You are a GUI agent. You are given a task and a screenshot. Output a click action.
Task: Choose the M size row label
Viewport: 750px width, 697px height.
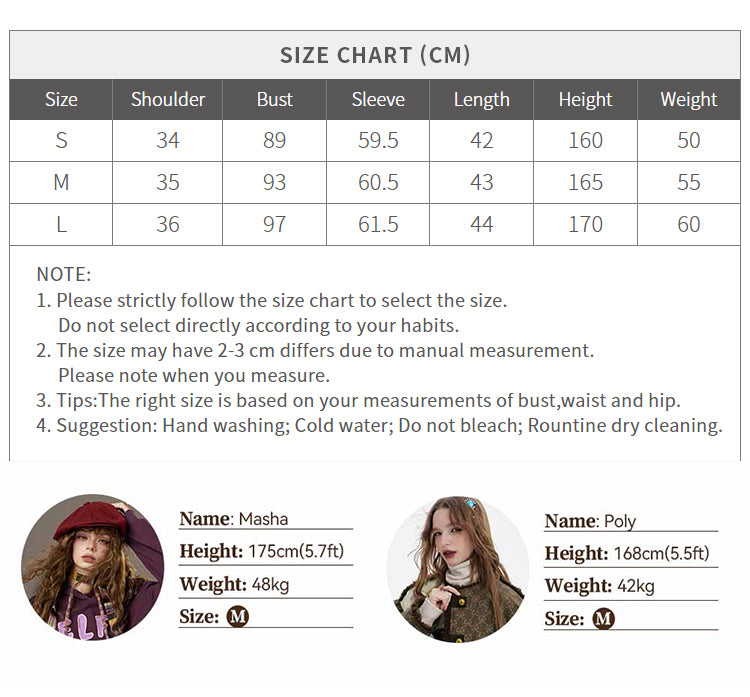tap(61, 183)
